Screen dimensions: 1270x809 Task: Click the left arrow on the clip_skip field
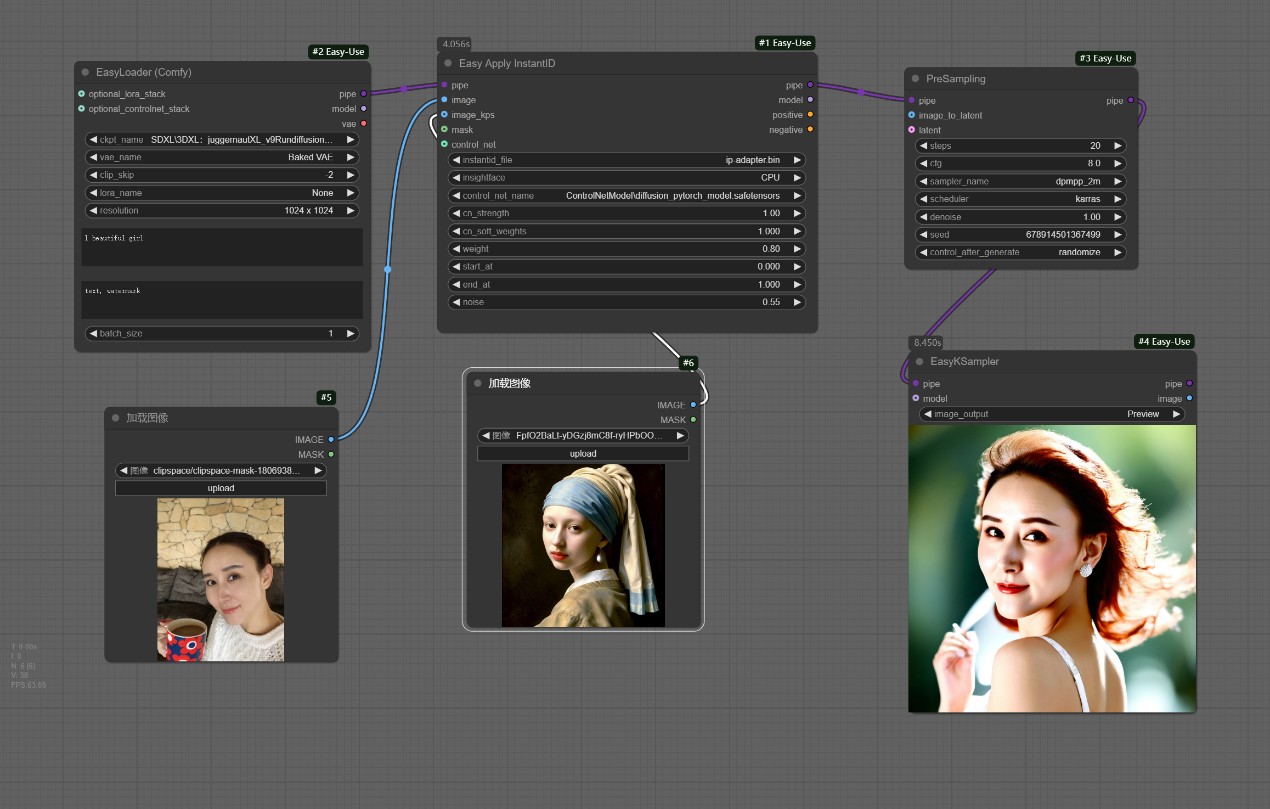(93, 175)
